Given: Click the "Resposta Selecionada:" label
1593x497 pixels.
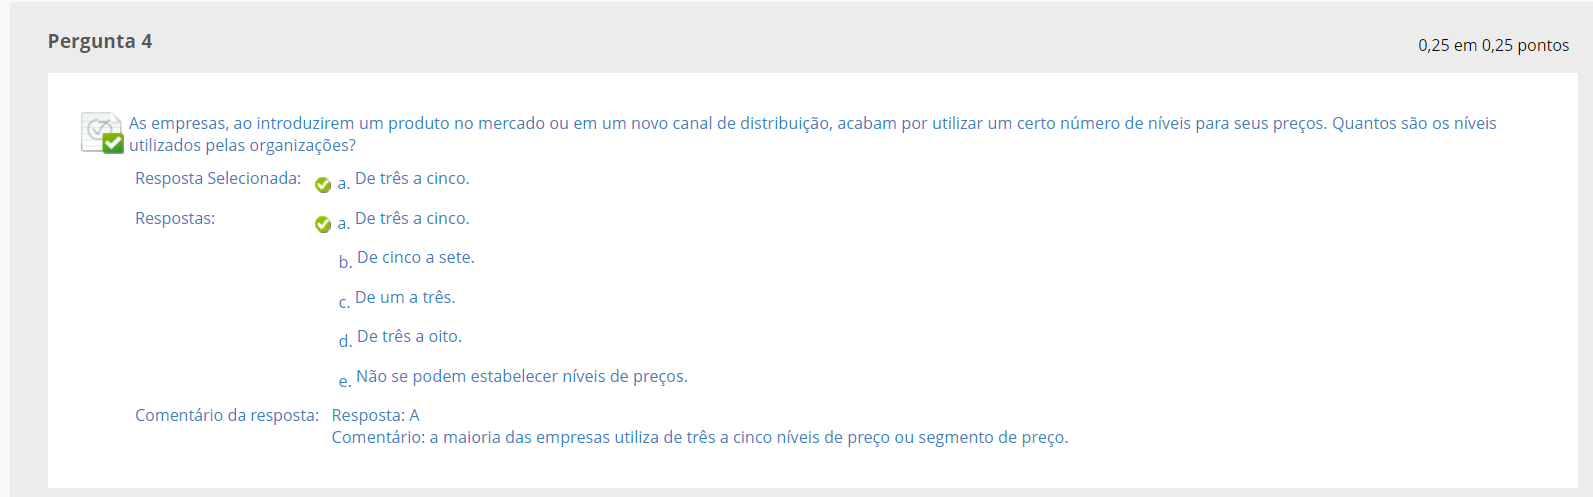Looking at the screenshot, I should pyautogui.click(x=218, y=179).
